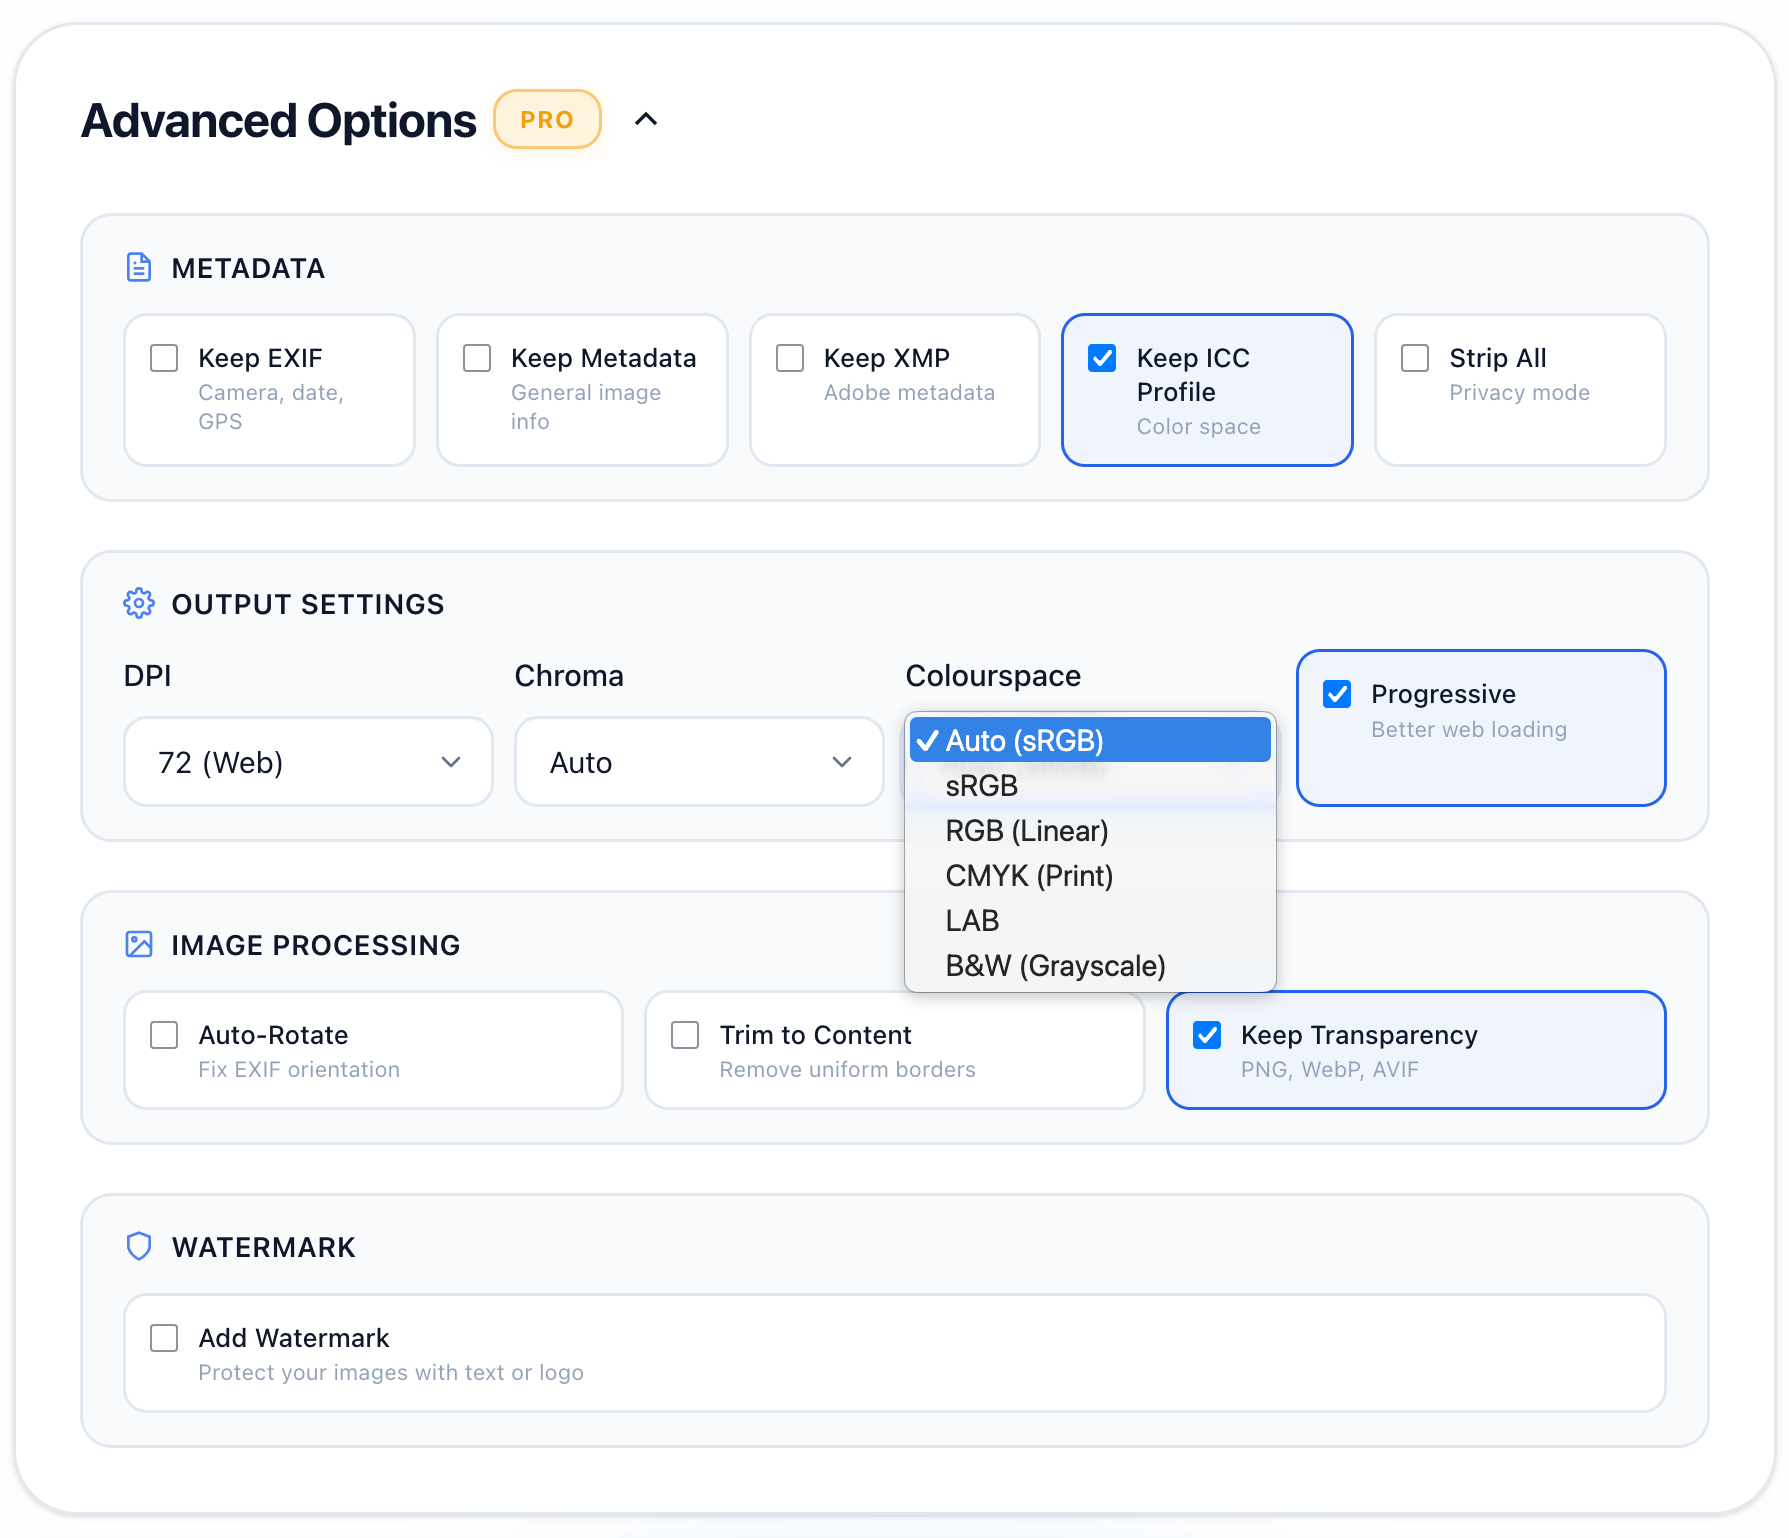Uncheck the Progressive web loading option

[x=1337, y=693]
